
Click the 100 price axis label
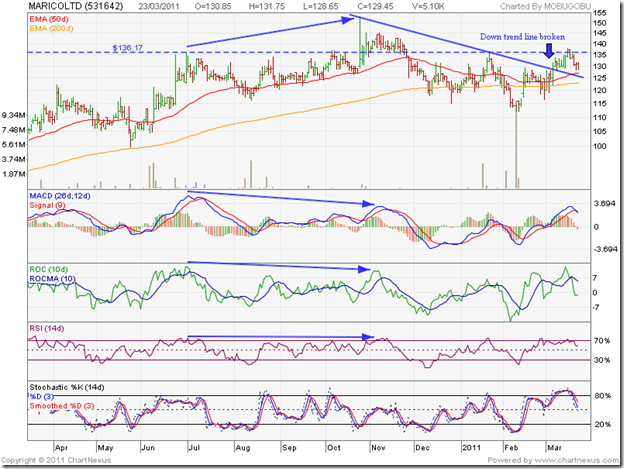point(599,146)
